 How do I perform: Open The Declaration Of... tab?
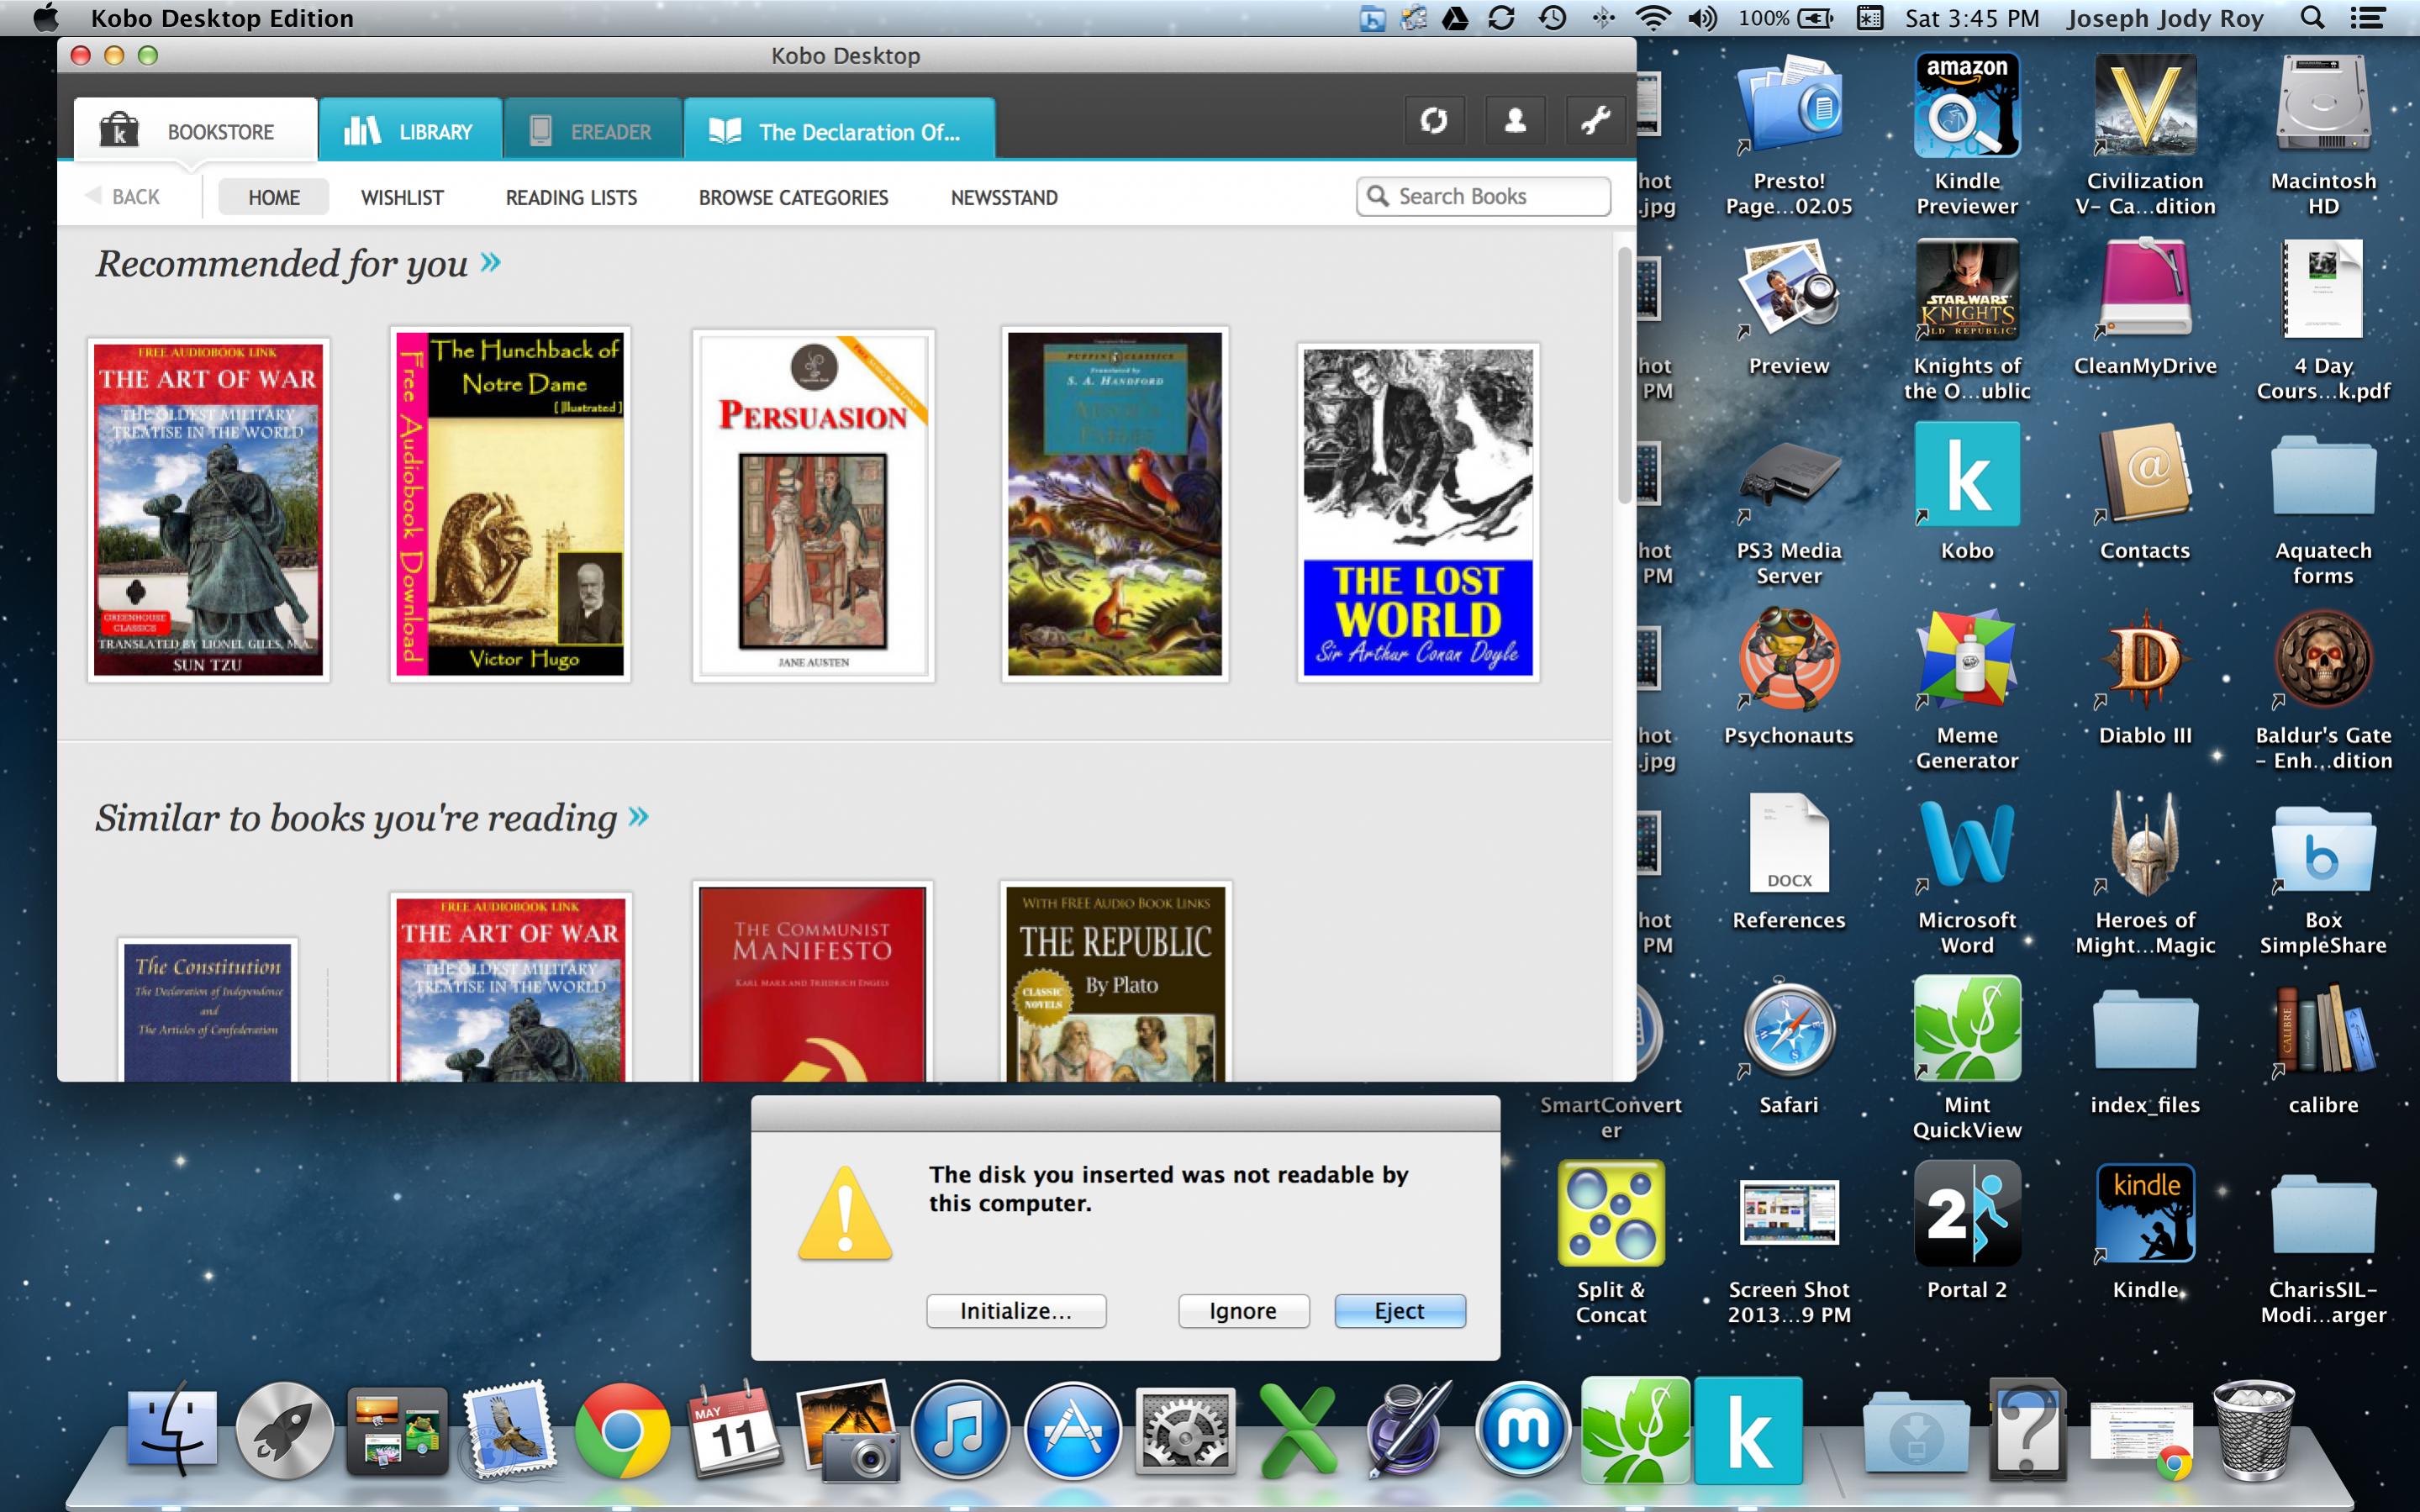click(x=838, y=131)
